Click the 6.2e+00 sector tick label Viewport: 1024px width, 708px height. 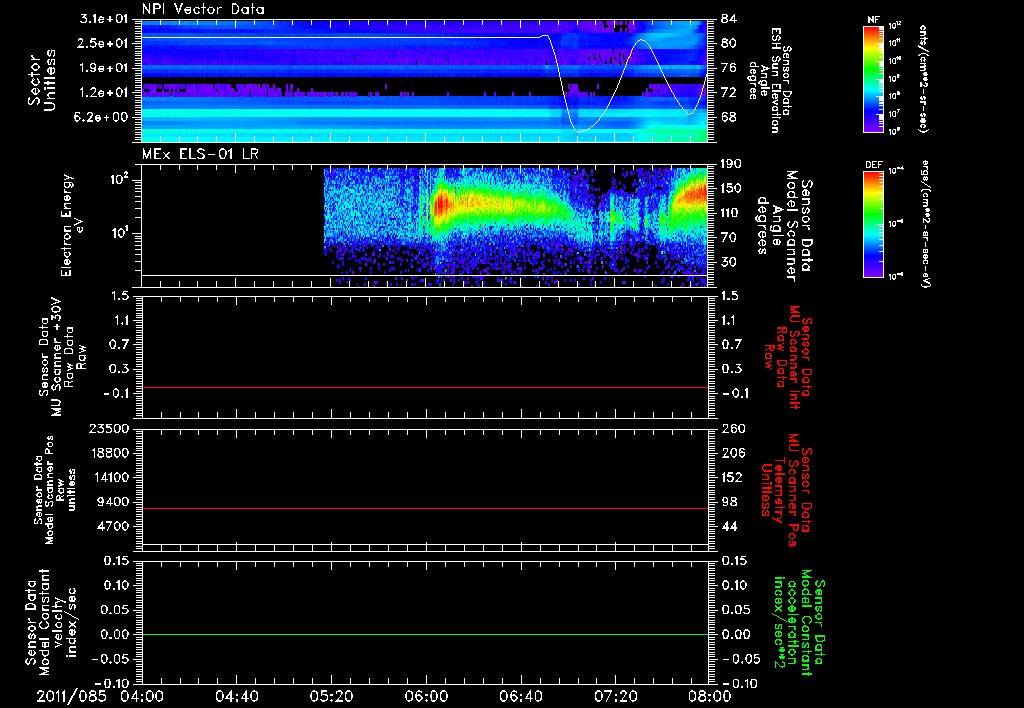(x=103, y=118)
